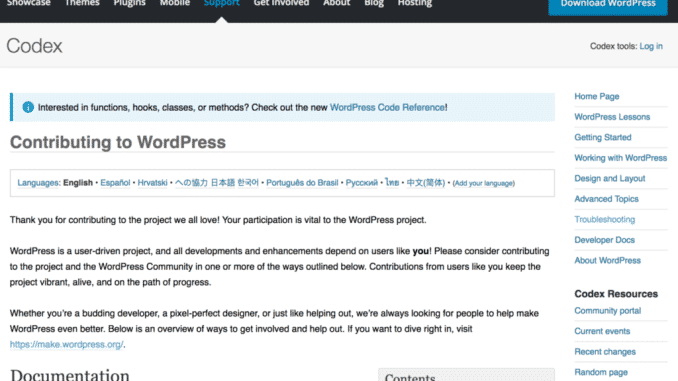Image resolution: width=678 pixels, height=381 pixels.
Task: Go to the About nav item
Action: tap(336, 3)
